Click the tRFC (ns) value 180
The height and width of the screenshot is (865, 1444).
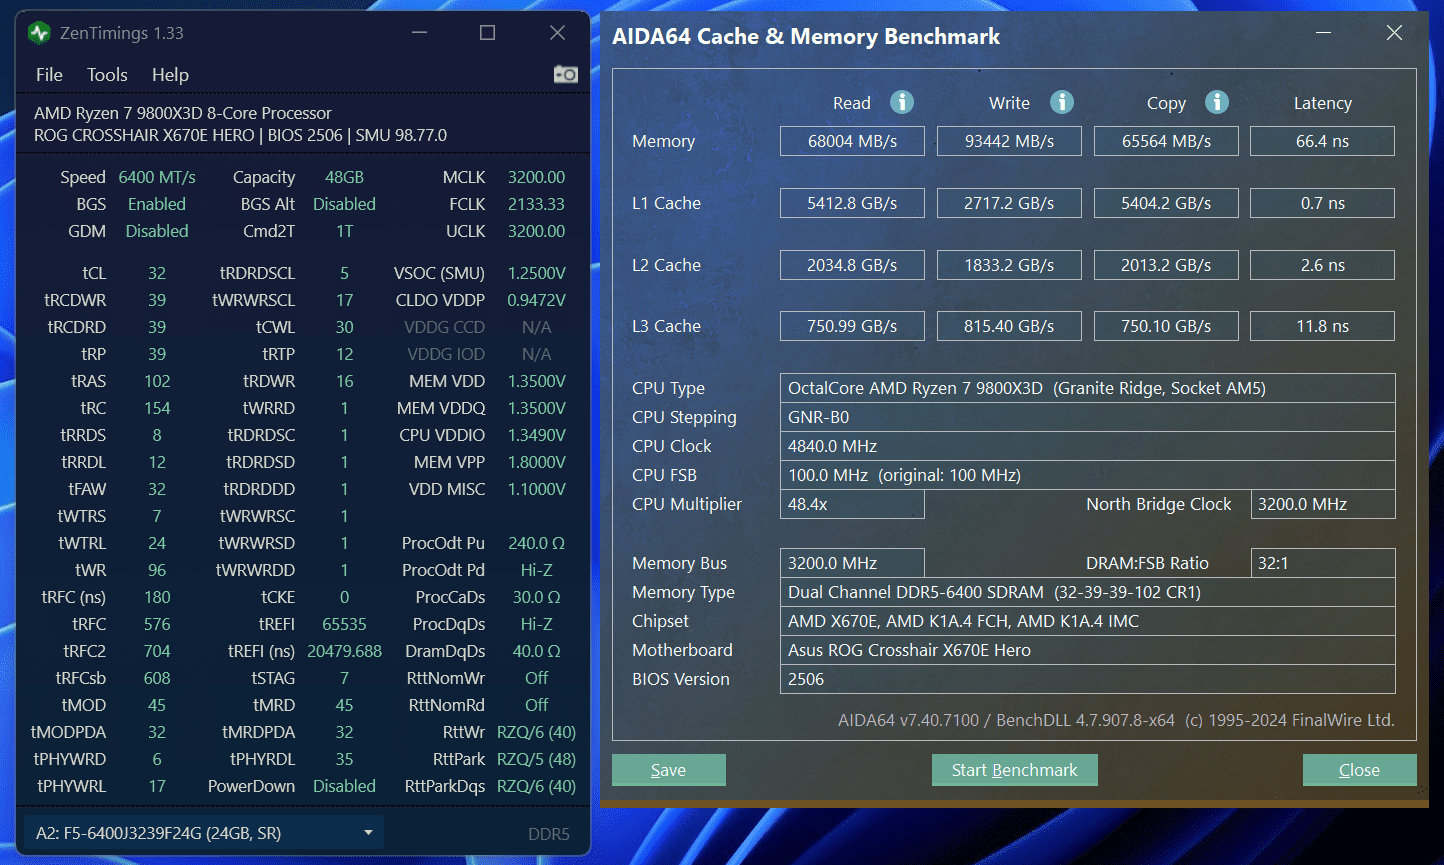tap(157, 597)
